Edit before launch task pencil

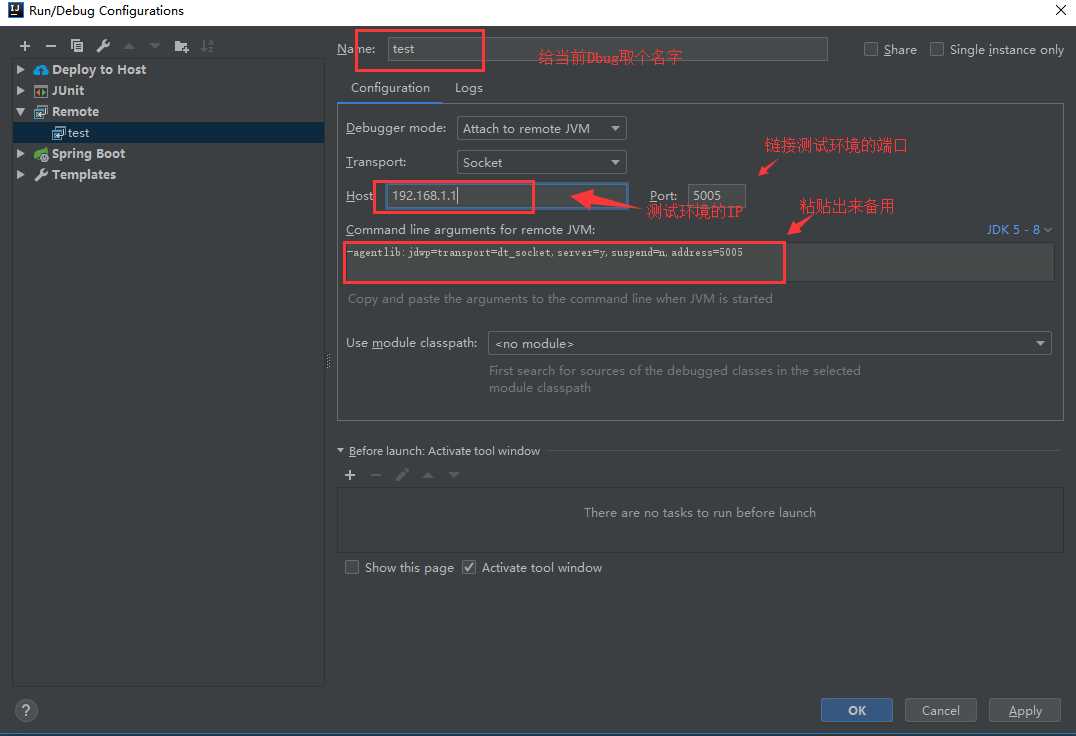(x=402, y=475)
